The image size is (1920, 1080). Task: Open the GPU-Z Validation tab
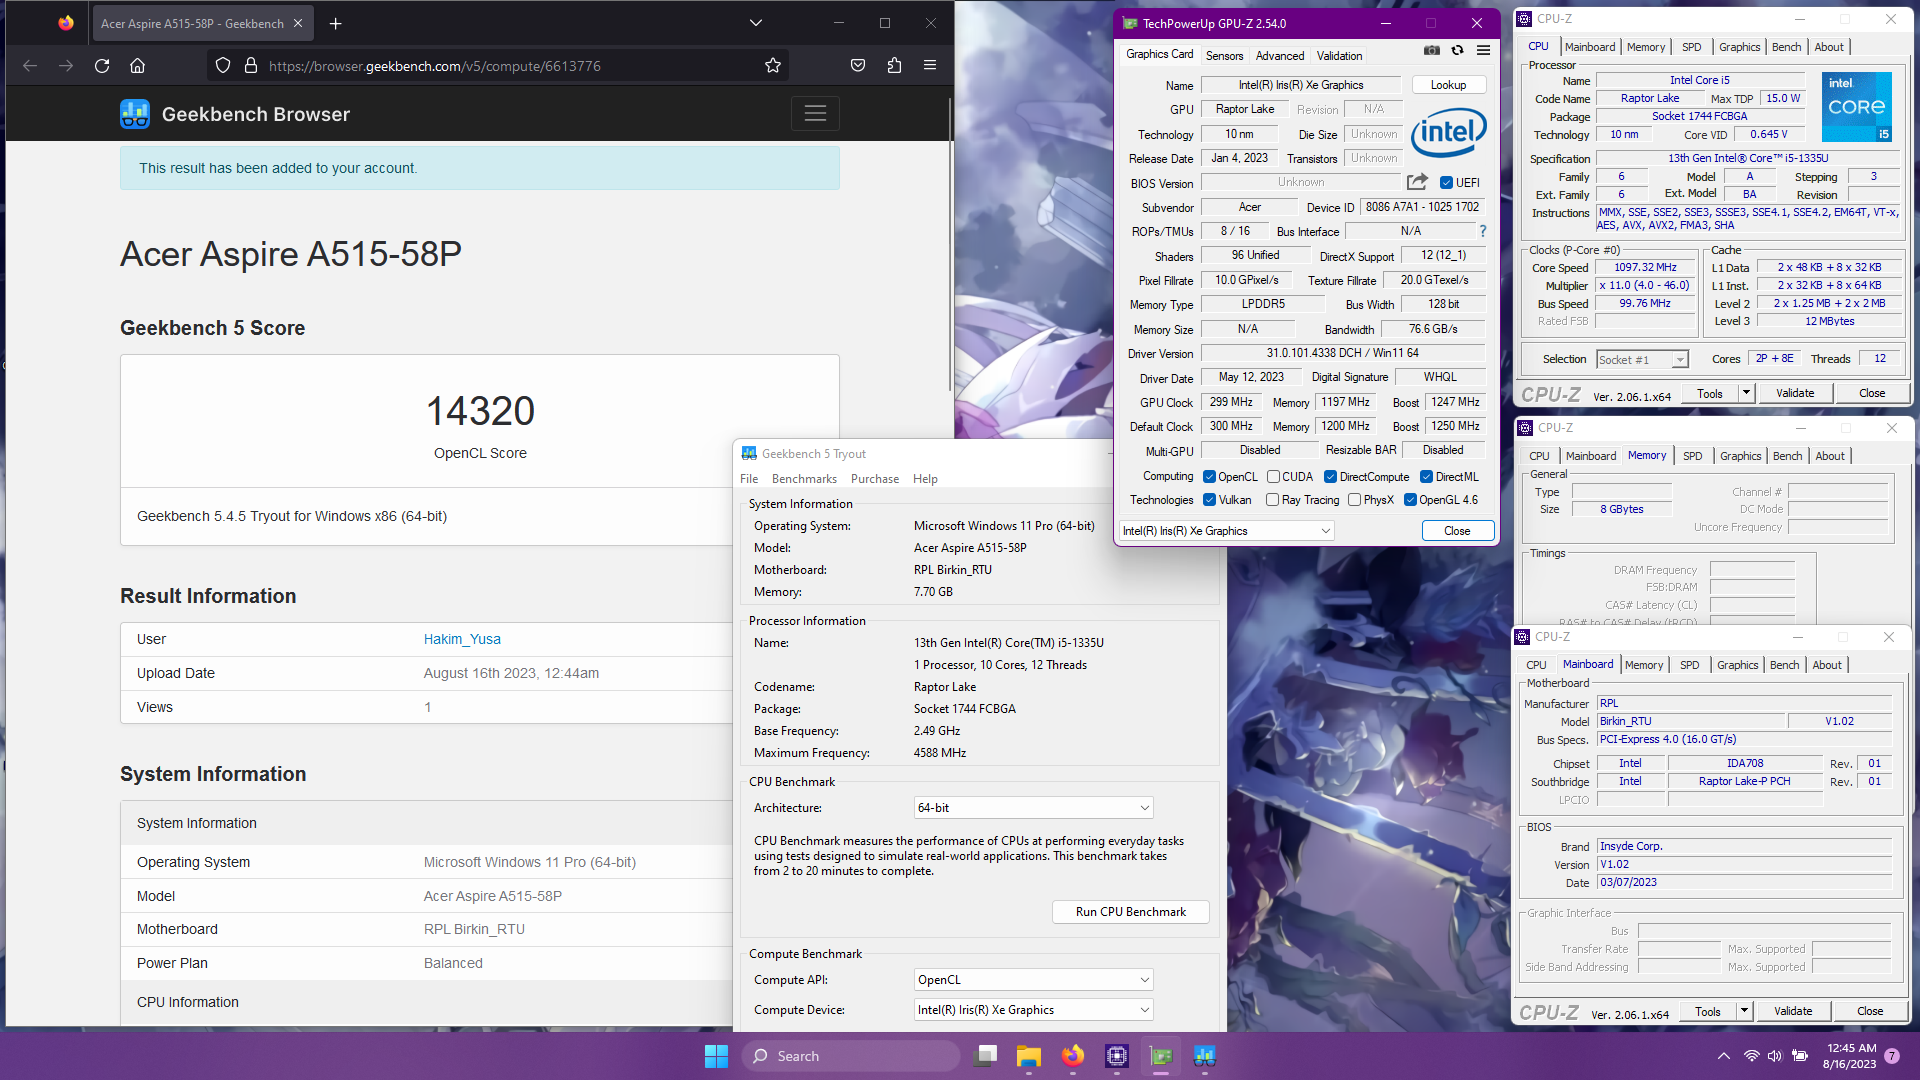pos(1339,56)
